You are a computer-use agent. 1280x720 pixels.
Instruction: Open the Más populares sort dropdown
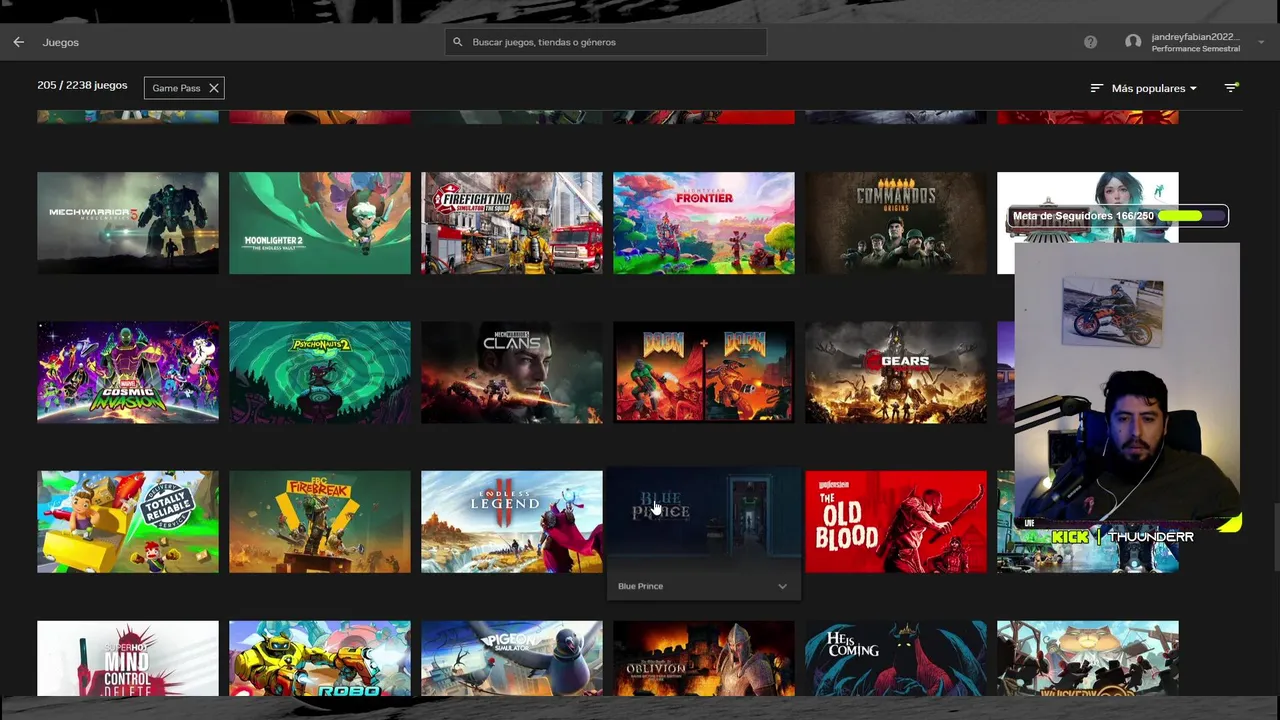tap(1153, 88)
